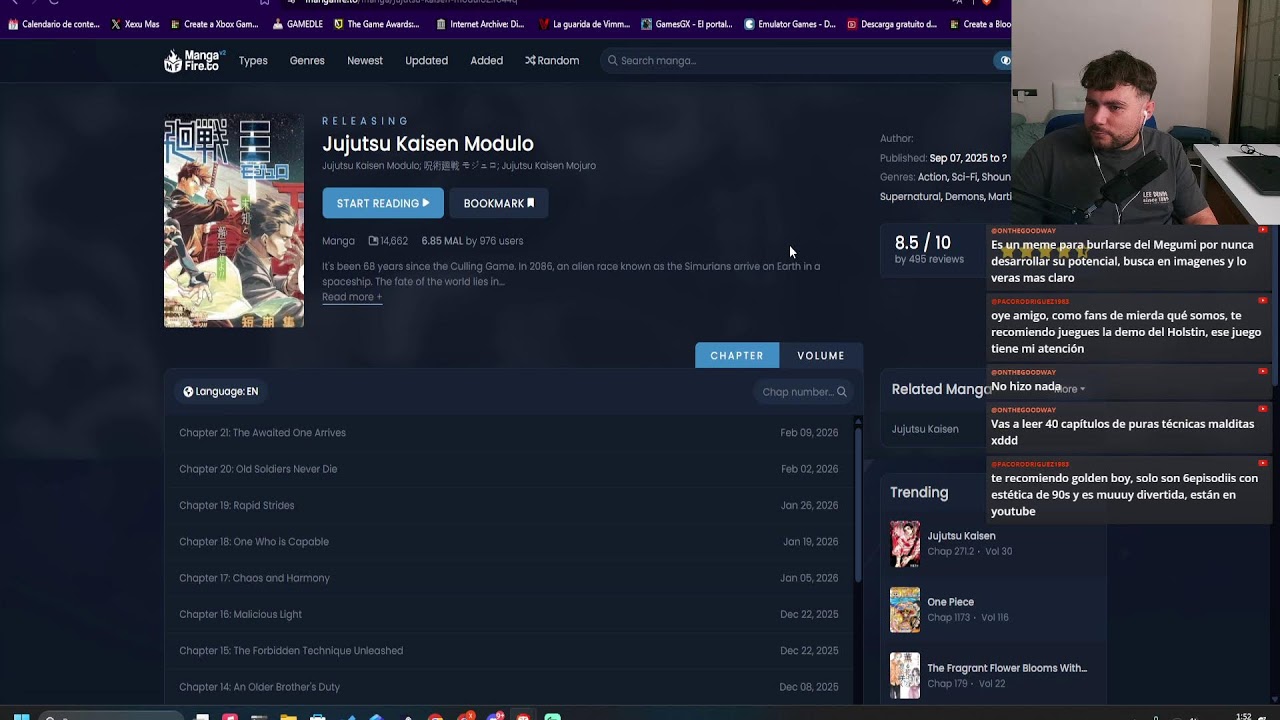Open Chapter 14: An Older Brother's Duty
Image resolution: width=1280 pixels, height=720 pixels.
click(x=509, y=687)
